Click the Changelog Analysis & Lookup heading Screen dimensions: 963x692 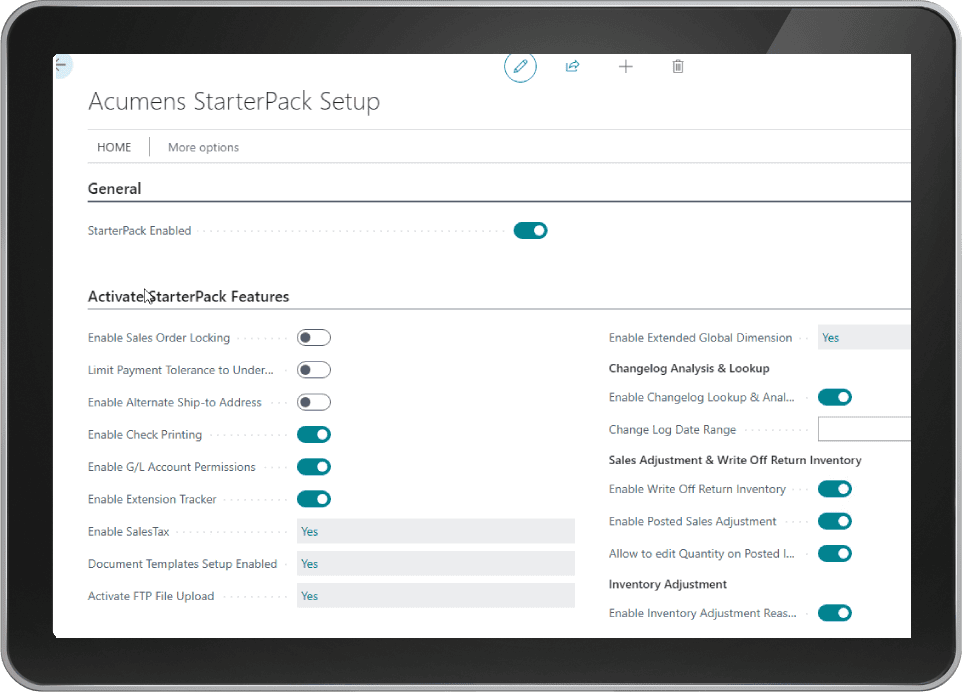[x=689, y=368]
